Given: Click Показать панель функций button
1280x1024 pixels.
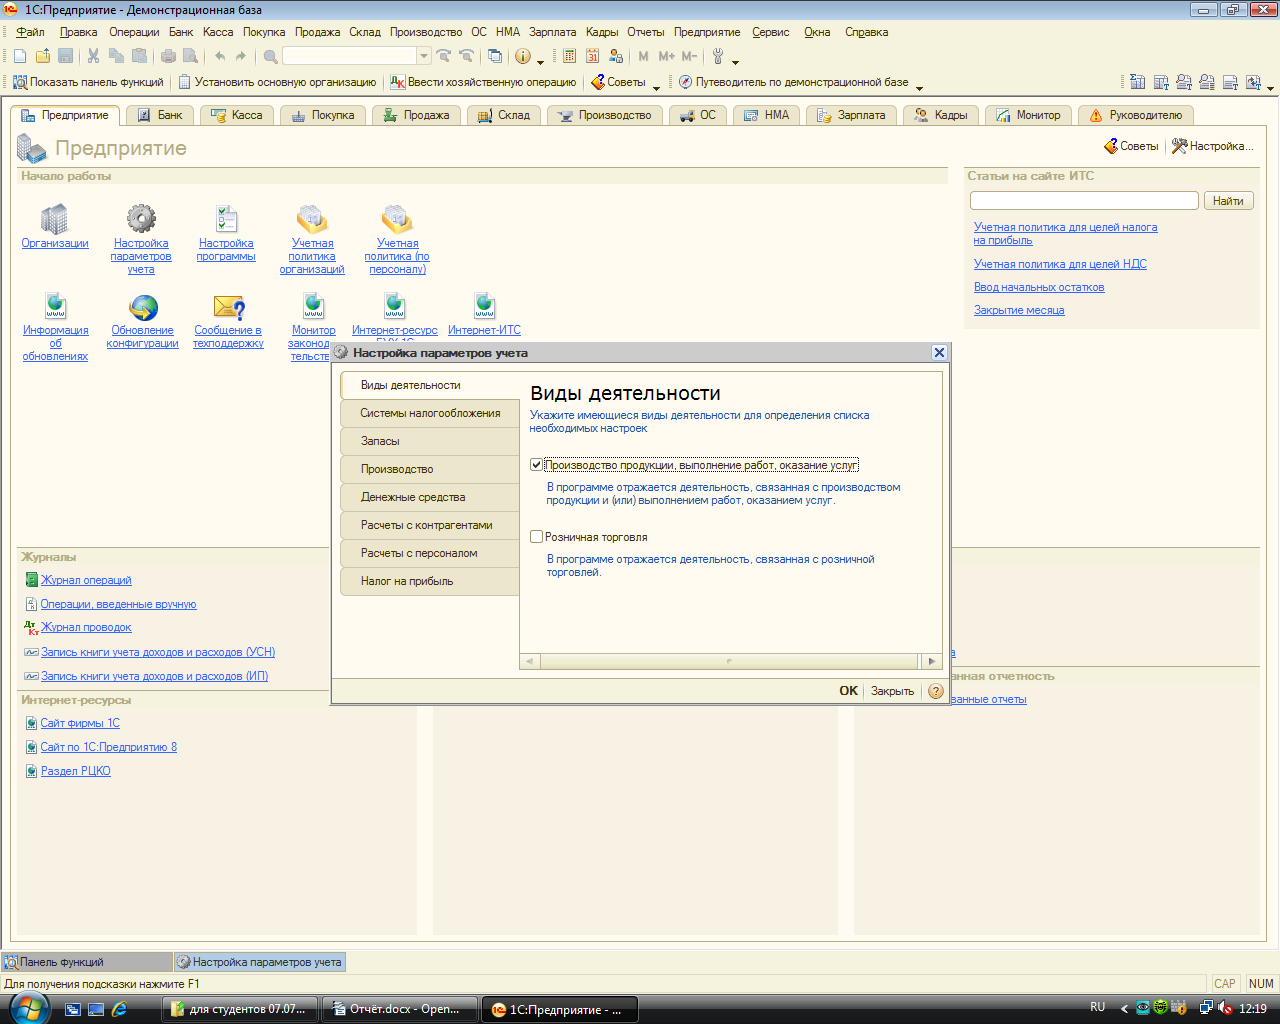Looking at the screenshot, I should point(87,82).
